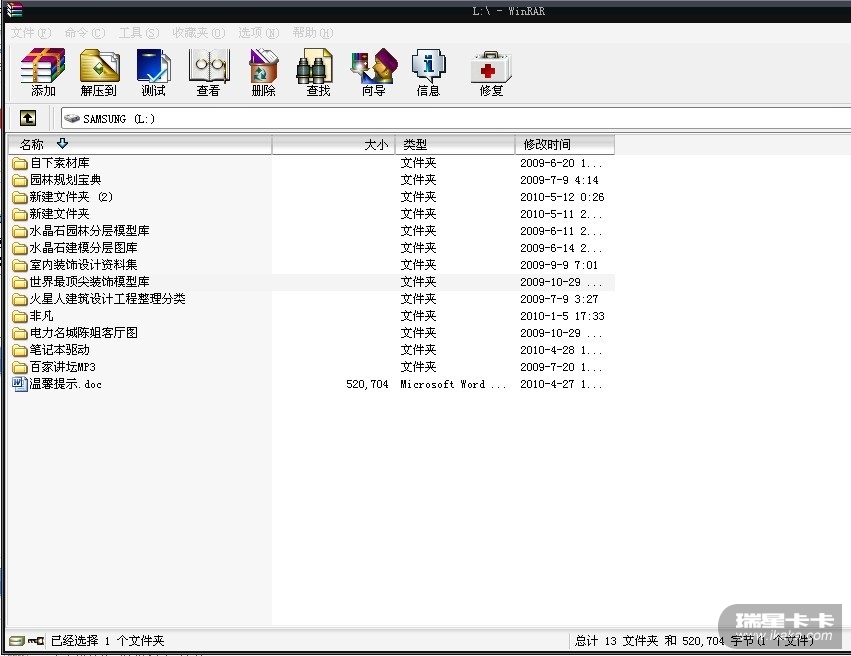Click the View (查看) toolbar icon
Screen dimensions: 851x656
pos(209,72)
